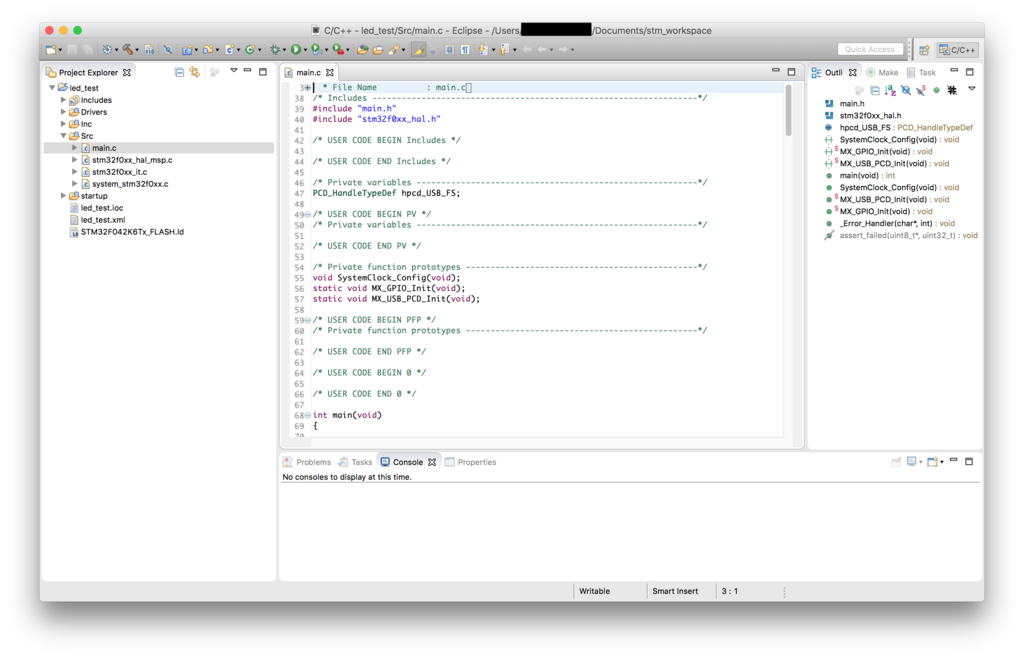Close the main.c editor tab

point(330,72)
